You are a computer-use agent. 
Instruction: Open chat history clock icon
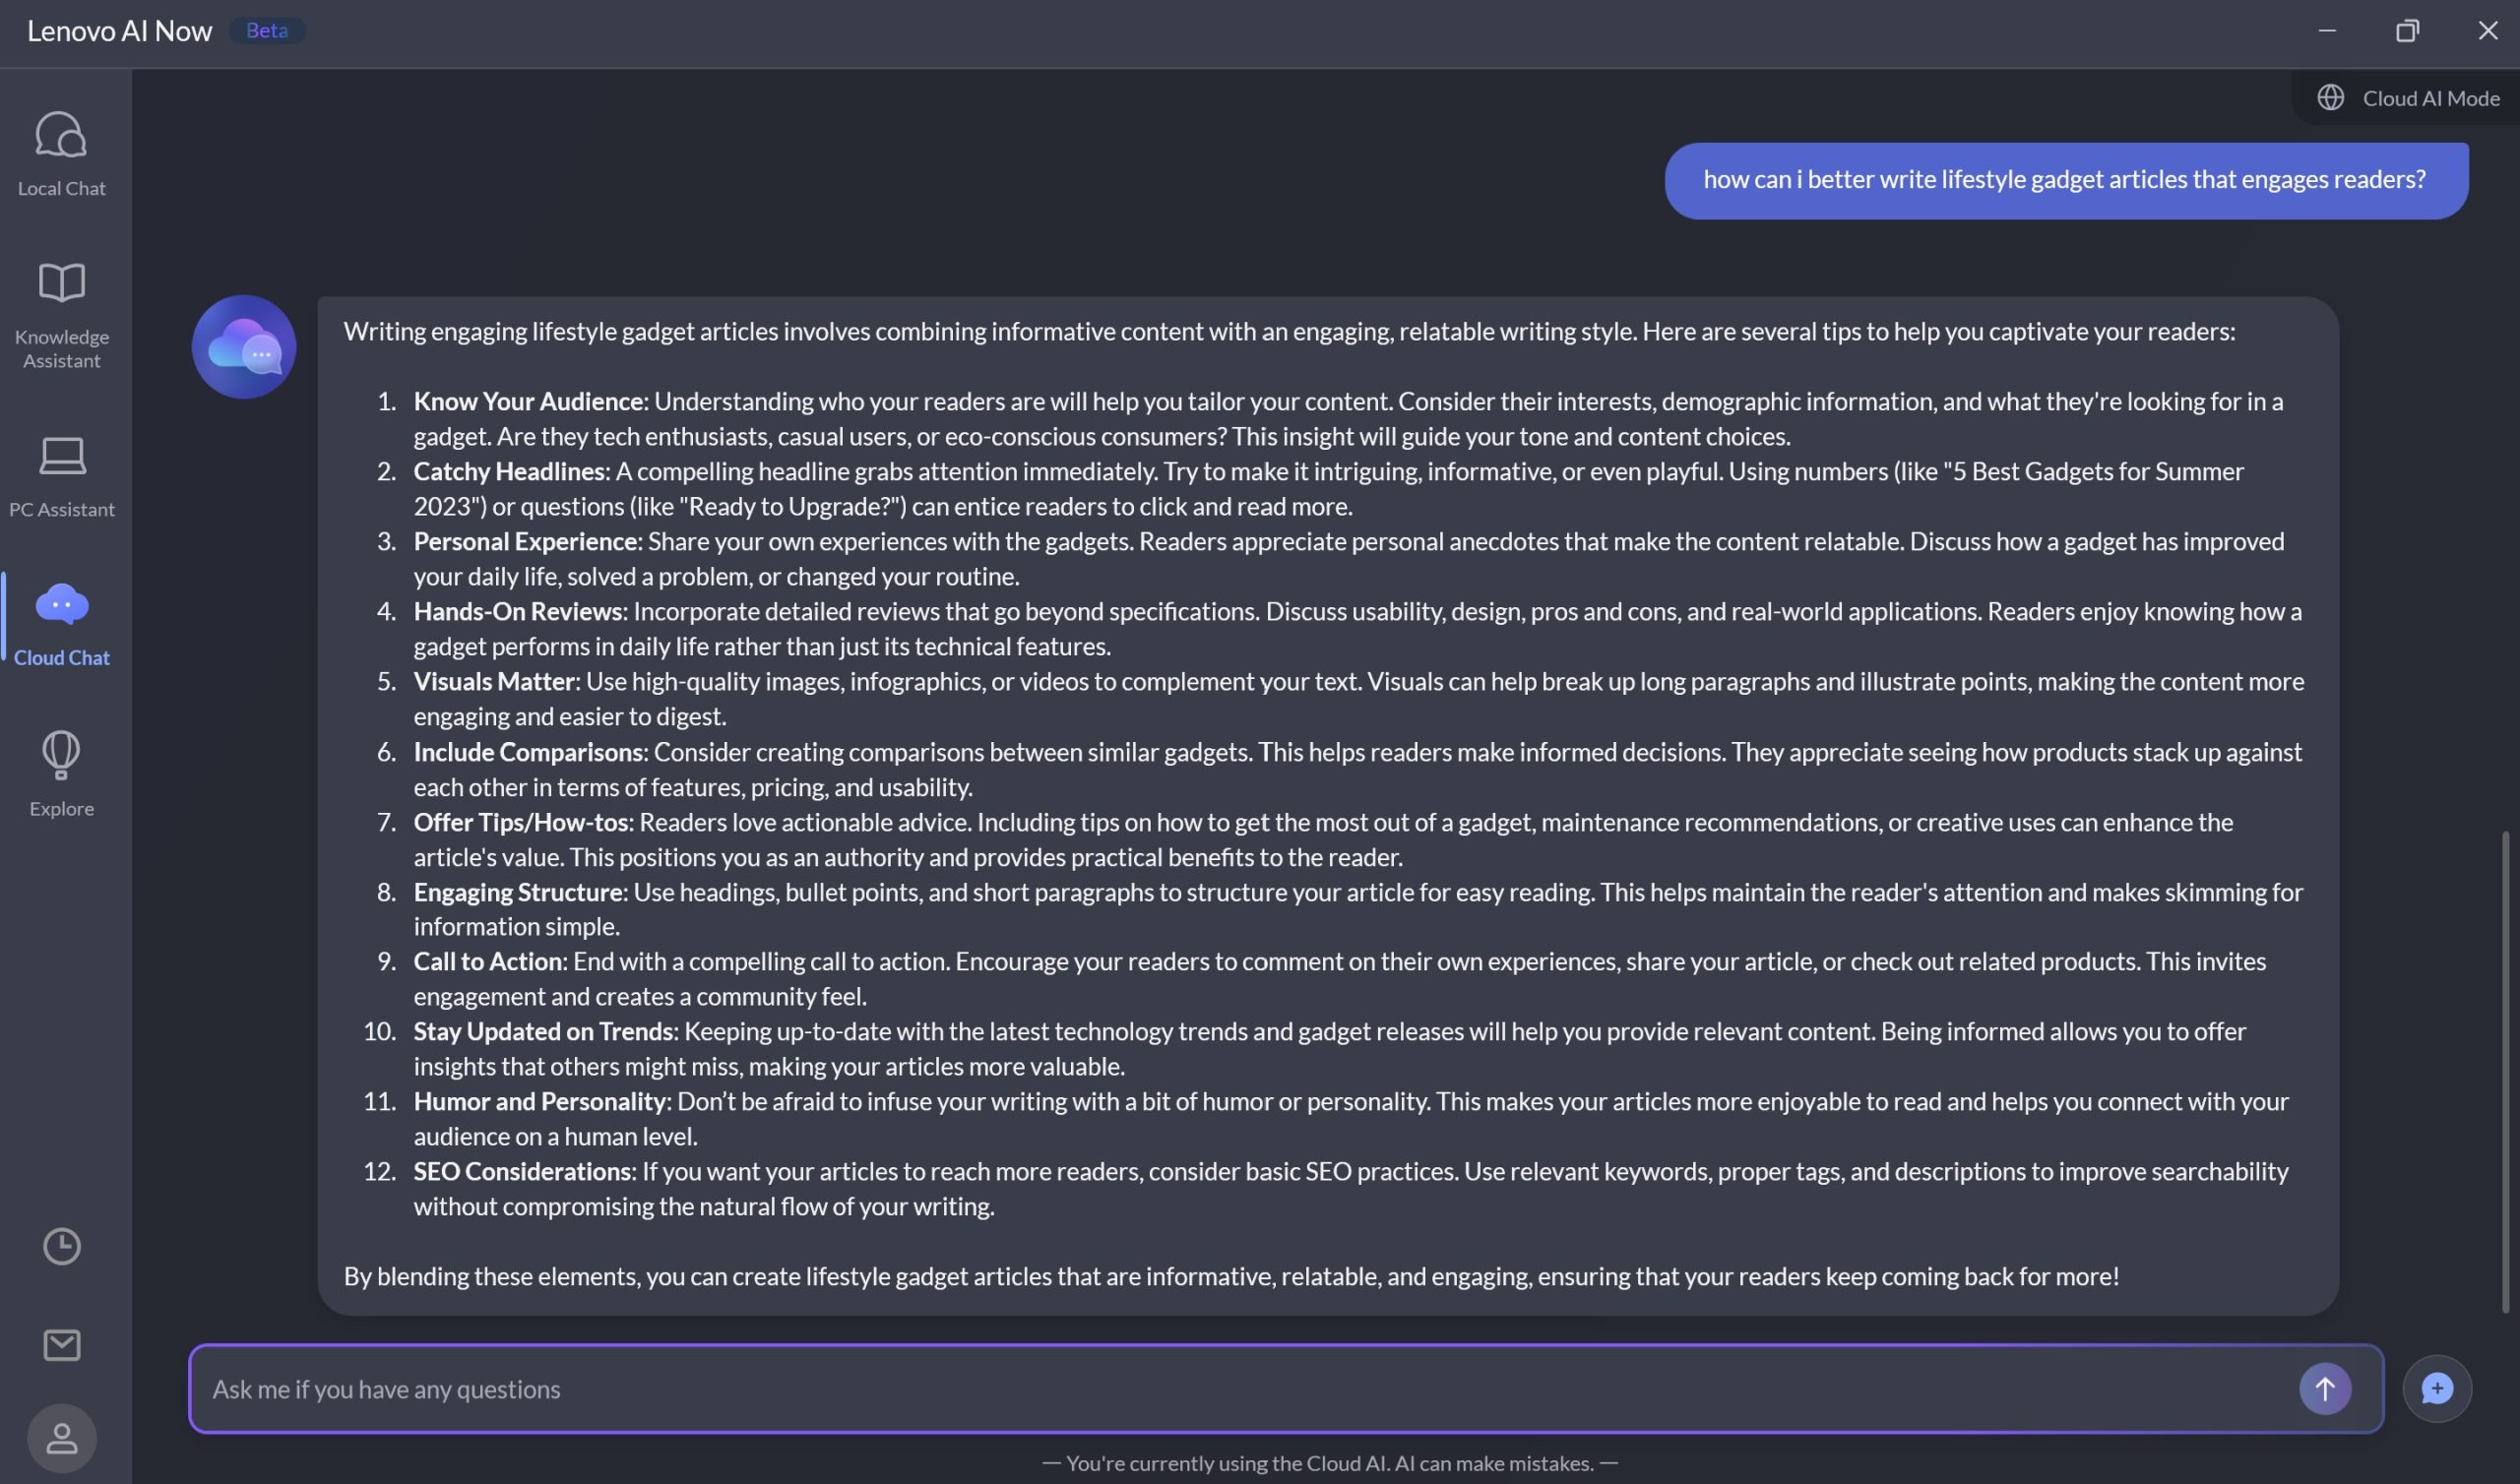(61, 1246)
